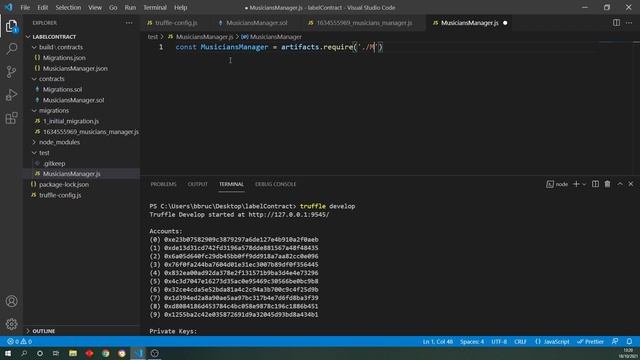The height and width of the screenshot is (360, 640).
Task: Click the errors and warnings status indicator
Action: (19, 341)
